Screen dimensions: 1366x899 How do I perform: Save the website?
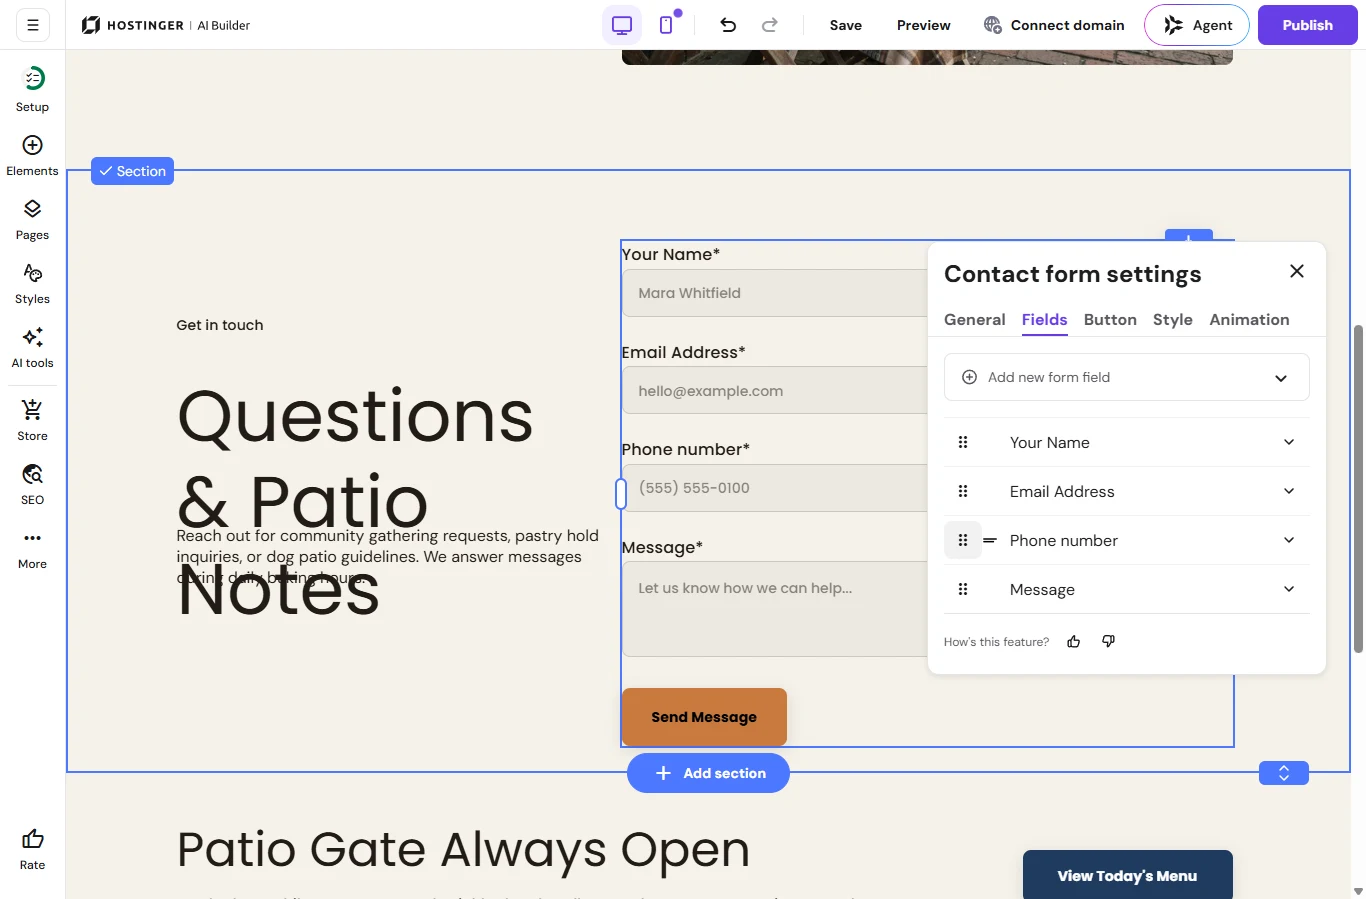point(846,25)
